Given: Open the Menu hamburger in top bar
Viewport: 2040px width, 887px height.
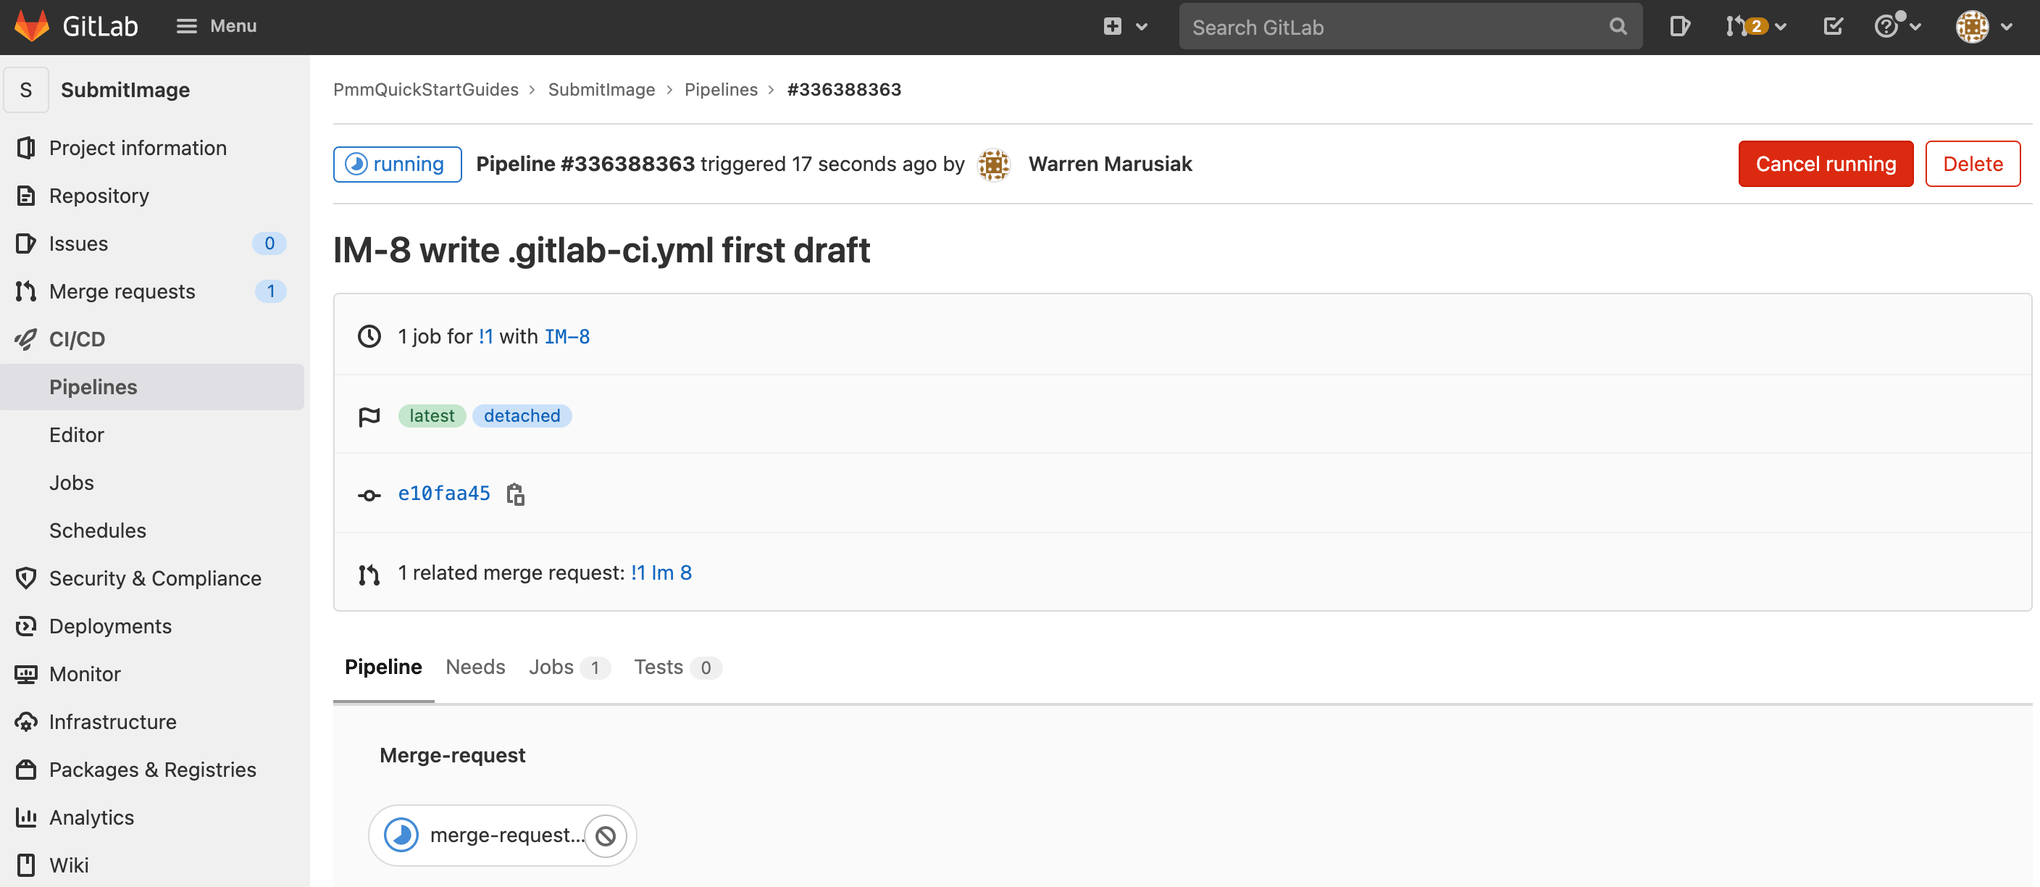Looking at the screenshot, I should click(216, 26).
